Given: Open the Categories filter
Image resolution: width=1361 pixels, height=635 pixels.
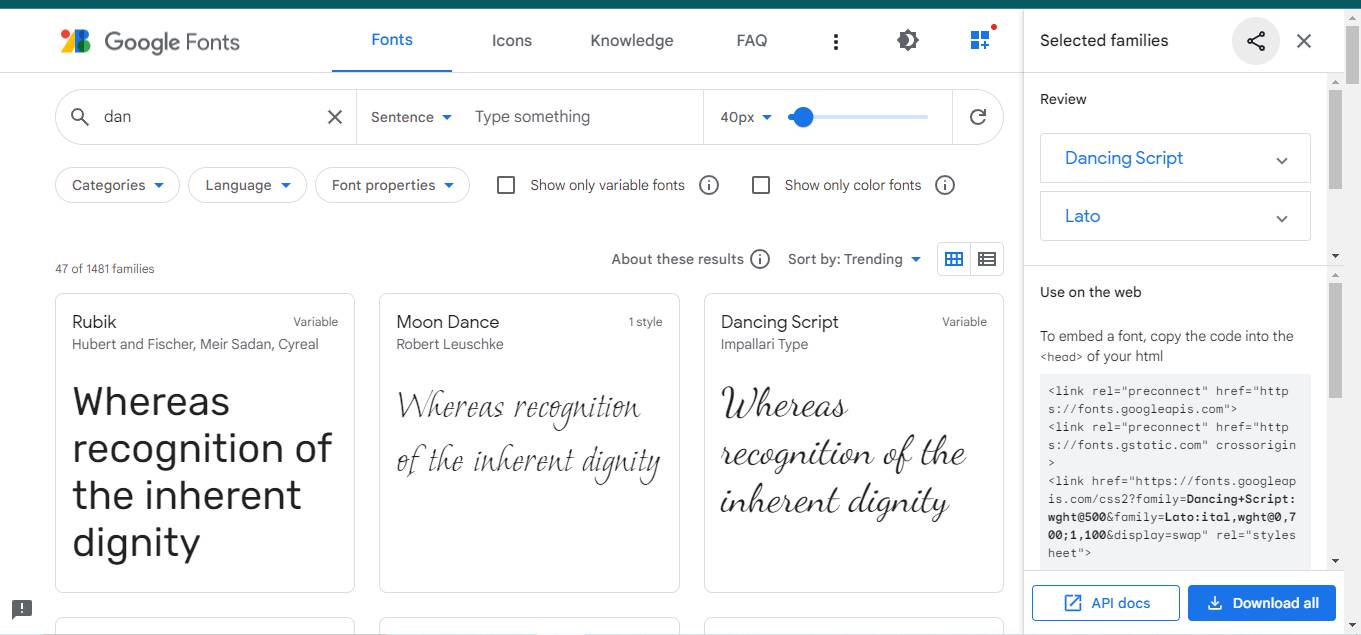Looking at the screenshot, I should (x=116, y=185).
